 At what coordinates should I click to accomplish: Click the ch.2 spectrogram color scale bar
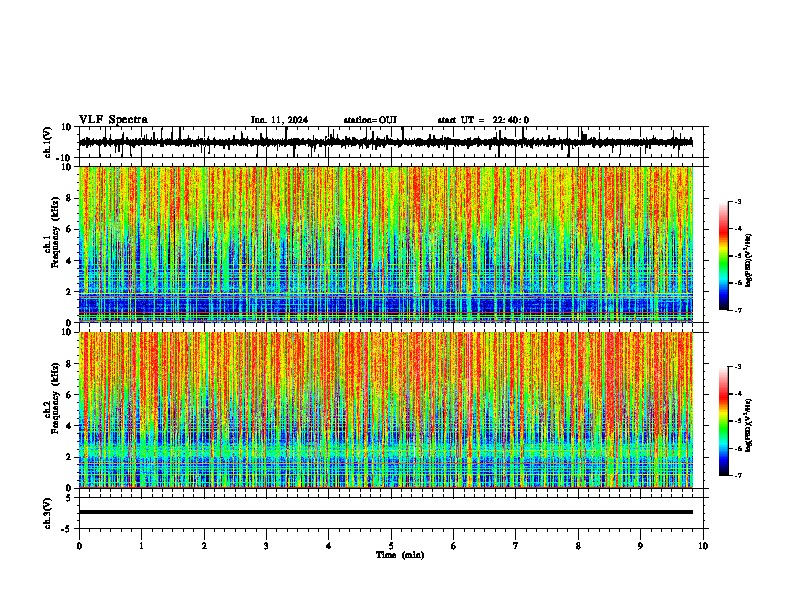(724, 421)
